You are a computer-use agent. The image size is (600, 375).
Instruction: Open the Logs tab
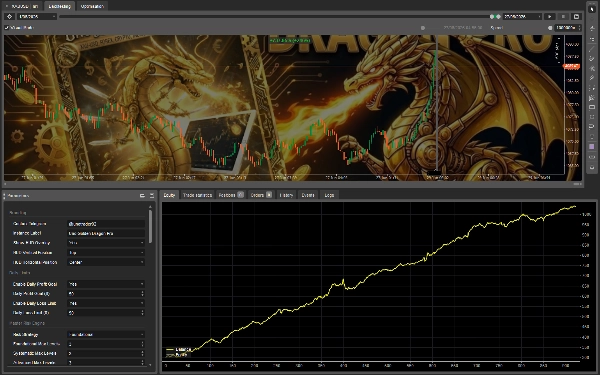(329, 195)
